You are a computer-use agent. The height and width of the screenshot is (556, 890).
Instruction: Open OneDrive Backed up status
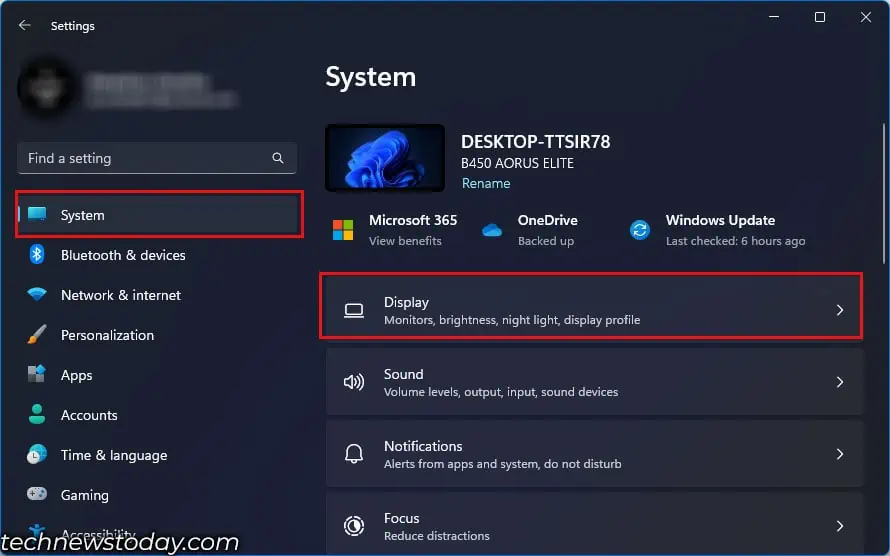pos(545,241)
